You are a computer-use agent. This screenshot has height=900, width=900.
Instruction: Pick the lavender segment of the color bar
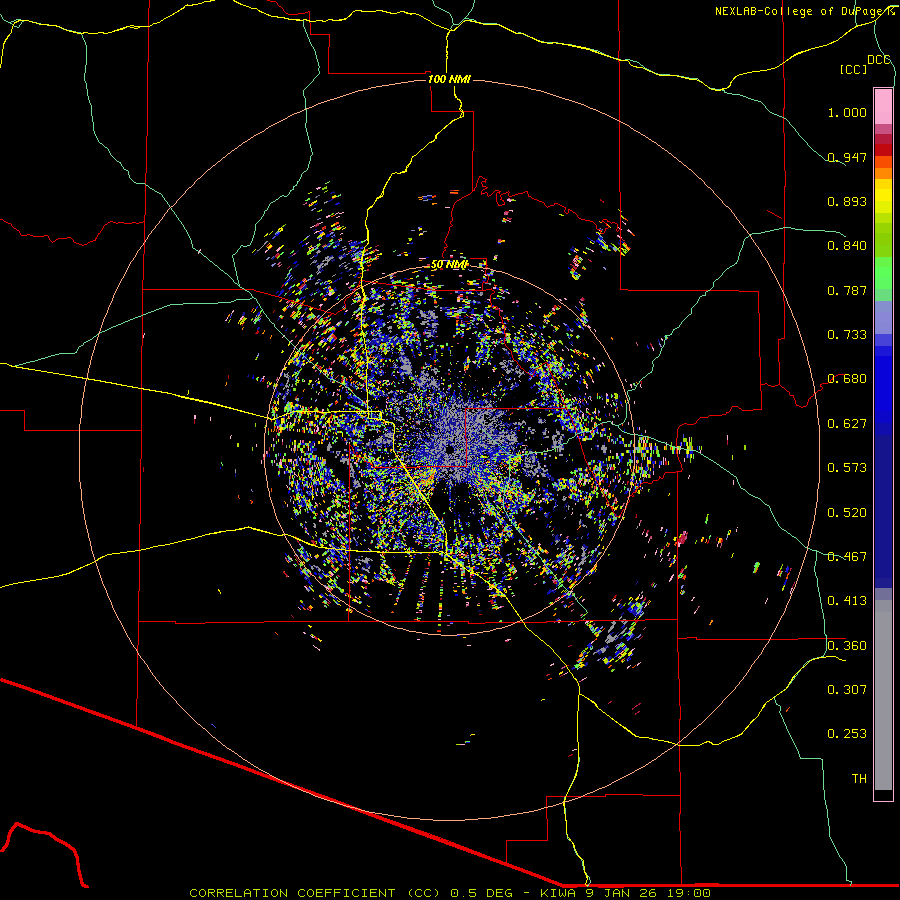tap(883, 317)
